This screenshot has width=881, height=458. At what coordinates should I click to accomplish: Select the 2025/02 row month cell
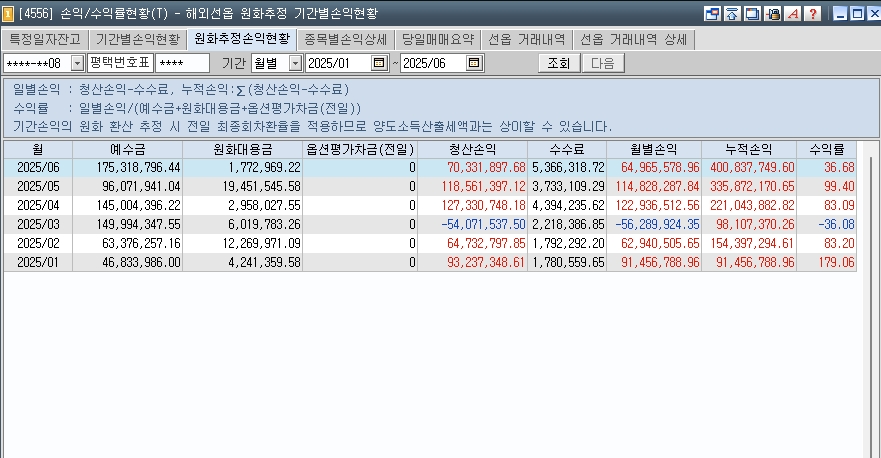(x=38, y=243)
